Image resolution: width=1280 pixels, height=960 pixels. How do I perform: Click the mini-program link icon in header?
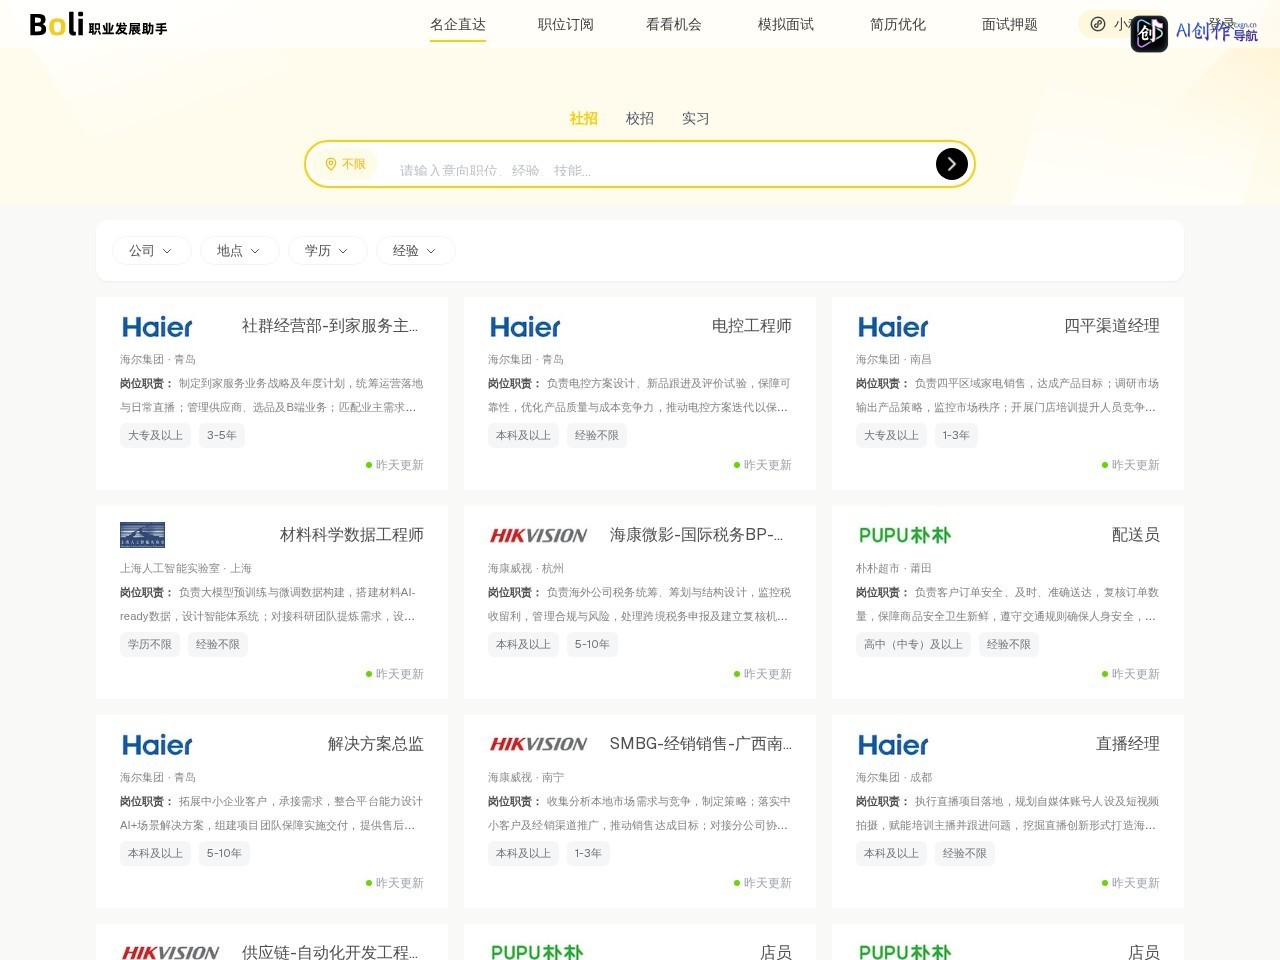pos(1097,24)
